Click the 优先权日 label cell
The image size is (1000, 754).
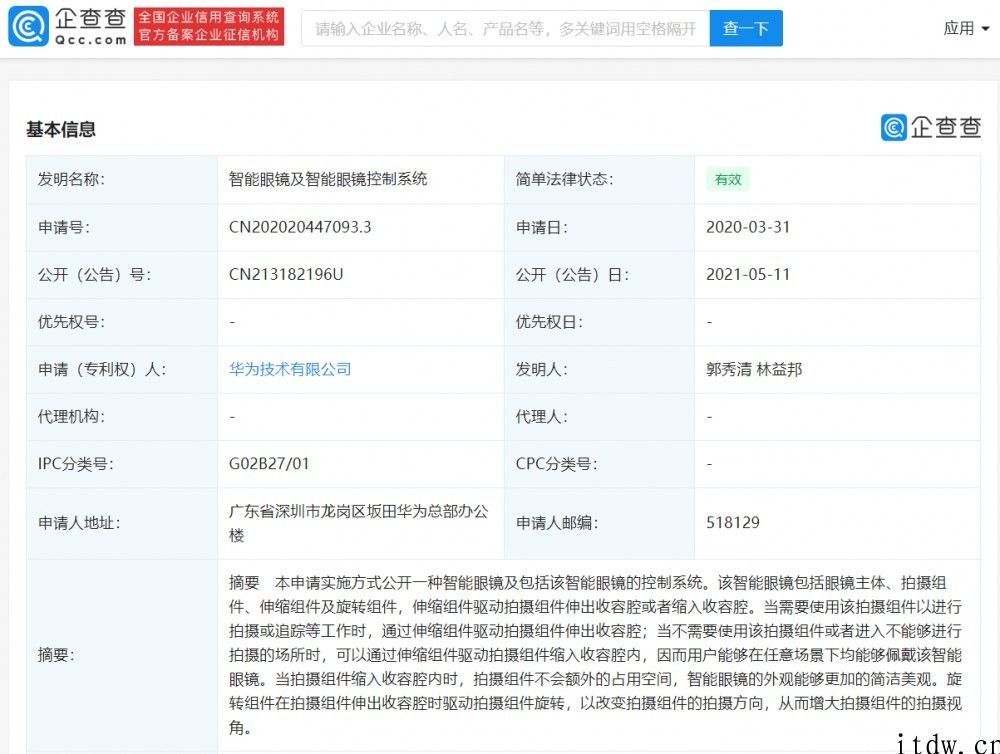(x=599, y=322)
